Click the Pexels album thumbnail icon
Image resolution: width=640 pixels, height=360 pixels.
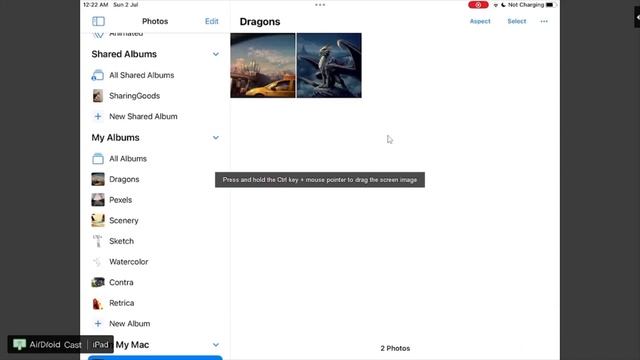click(x=98, y=200)
